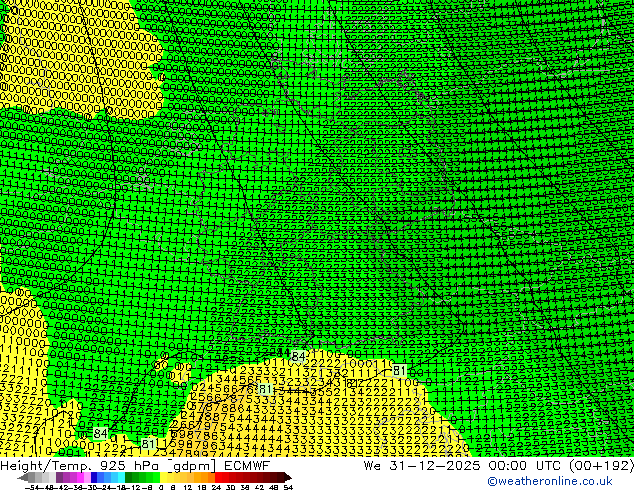Click the weatheronline.co.uk copyright link
The height and width of the screenshot is (490, 634).
click(x=550, y=481)
